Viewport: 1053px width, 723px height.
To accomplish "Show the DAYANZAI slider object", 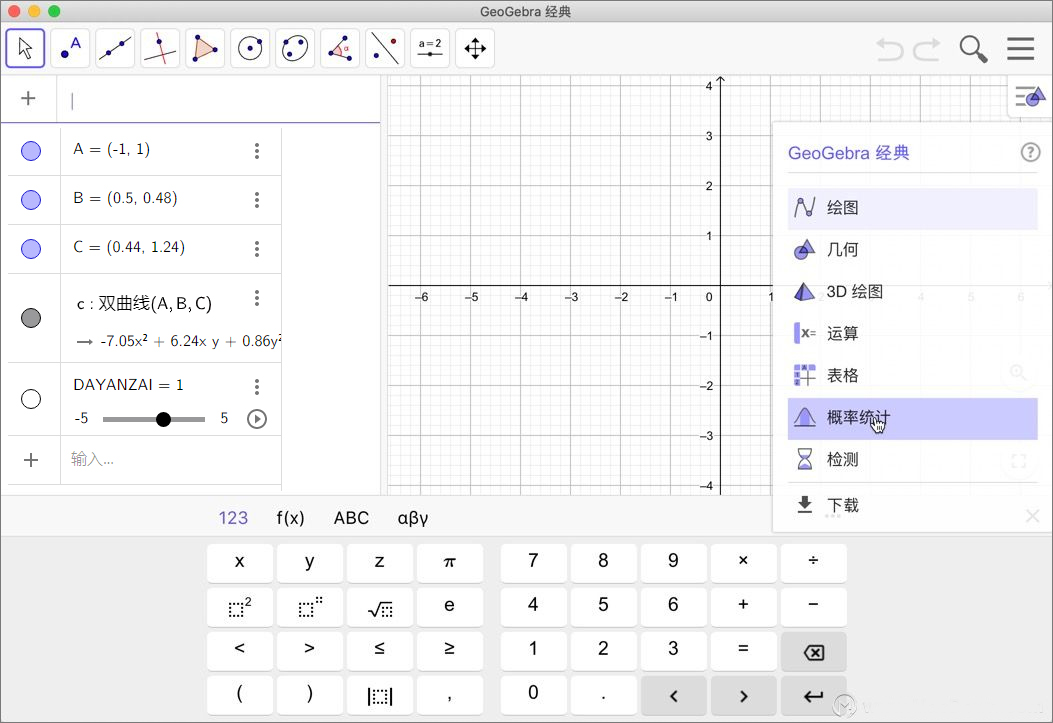I will click(31, 398).
